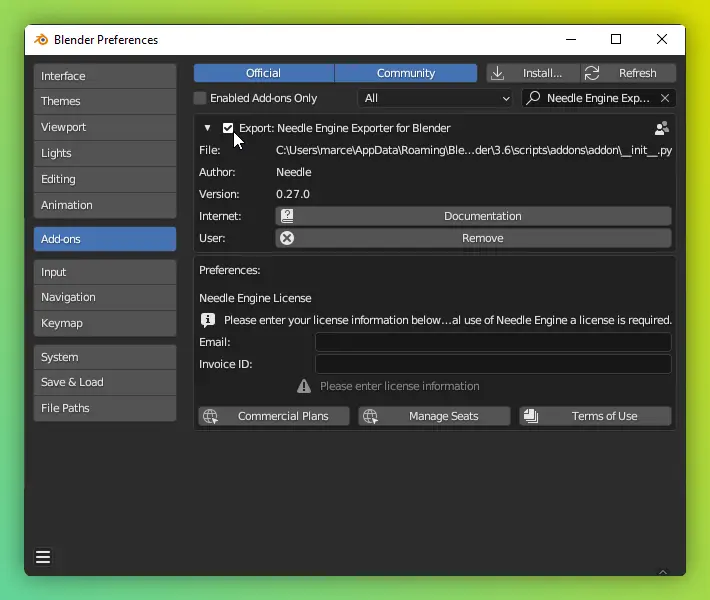Image resolution: width=710 pixels, height=600 pixels.
Task: Clear the add-on search with X icon
Action: click(x=664, y=98)
